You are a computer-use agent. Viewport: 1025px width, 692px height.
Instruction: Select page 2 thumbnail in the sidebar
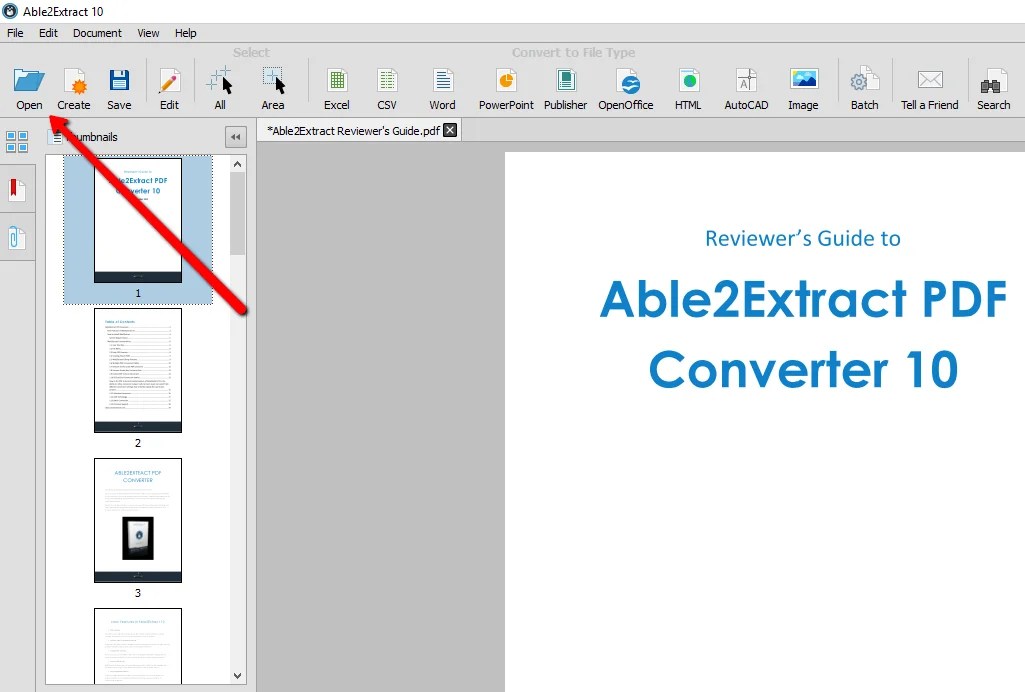click(x=138, y=370)
